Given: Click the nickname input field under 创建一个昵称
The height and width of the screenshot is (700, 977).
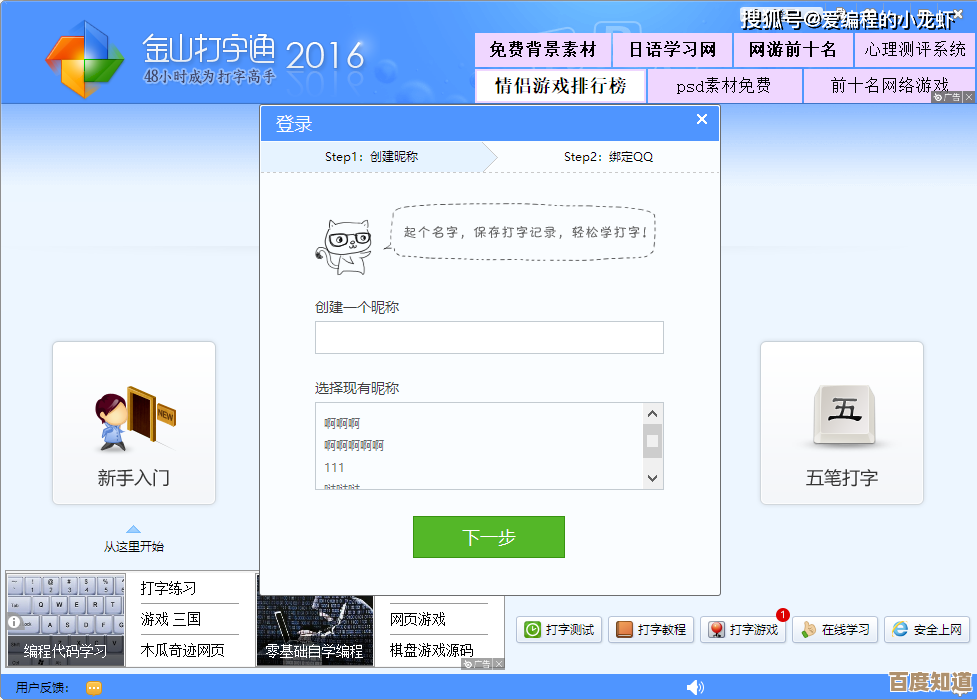Looking at the screenshot, I should click(x=489, y=337).
